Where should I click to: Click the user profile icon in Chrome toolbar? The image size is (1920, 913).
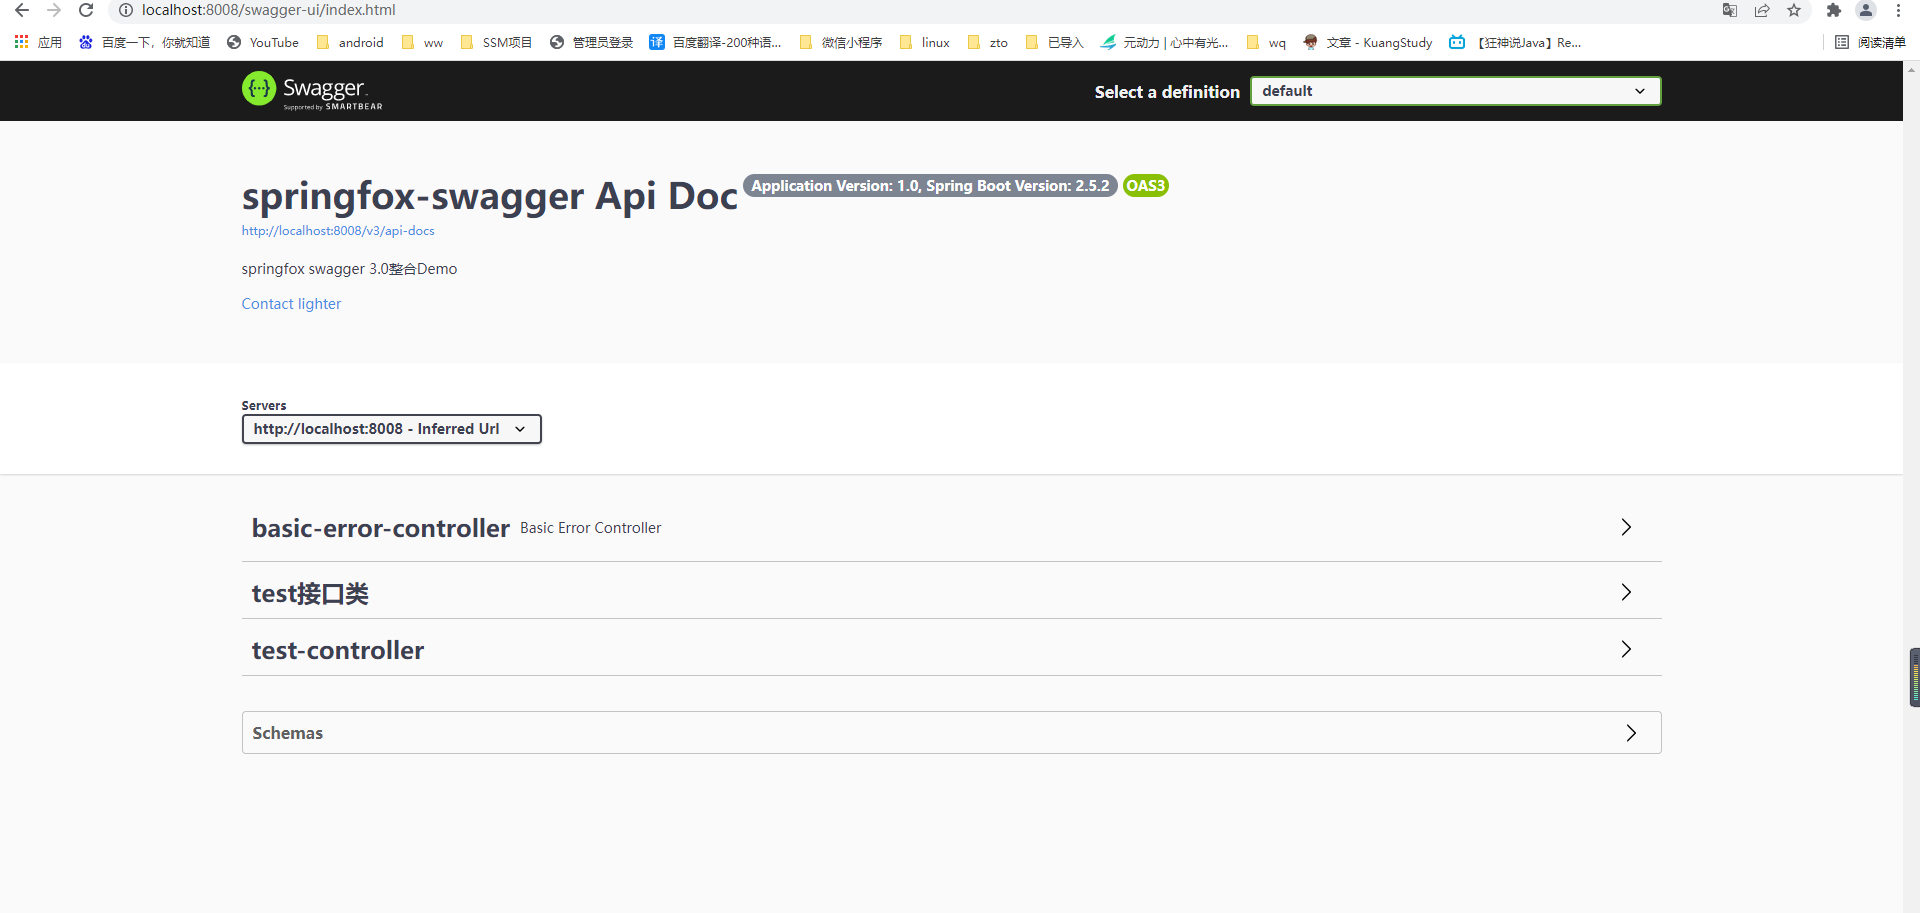[1866, 11]
